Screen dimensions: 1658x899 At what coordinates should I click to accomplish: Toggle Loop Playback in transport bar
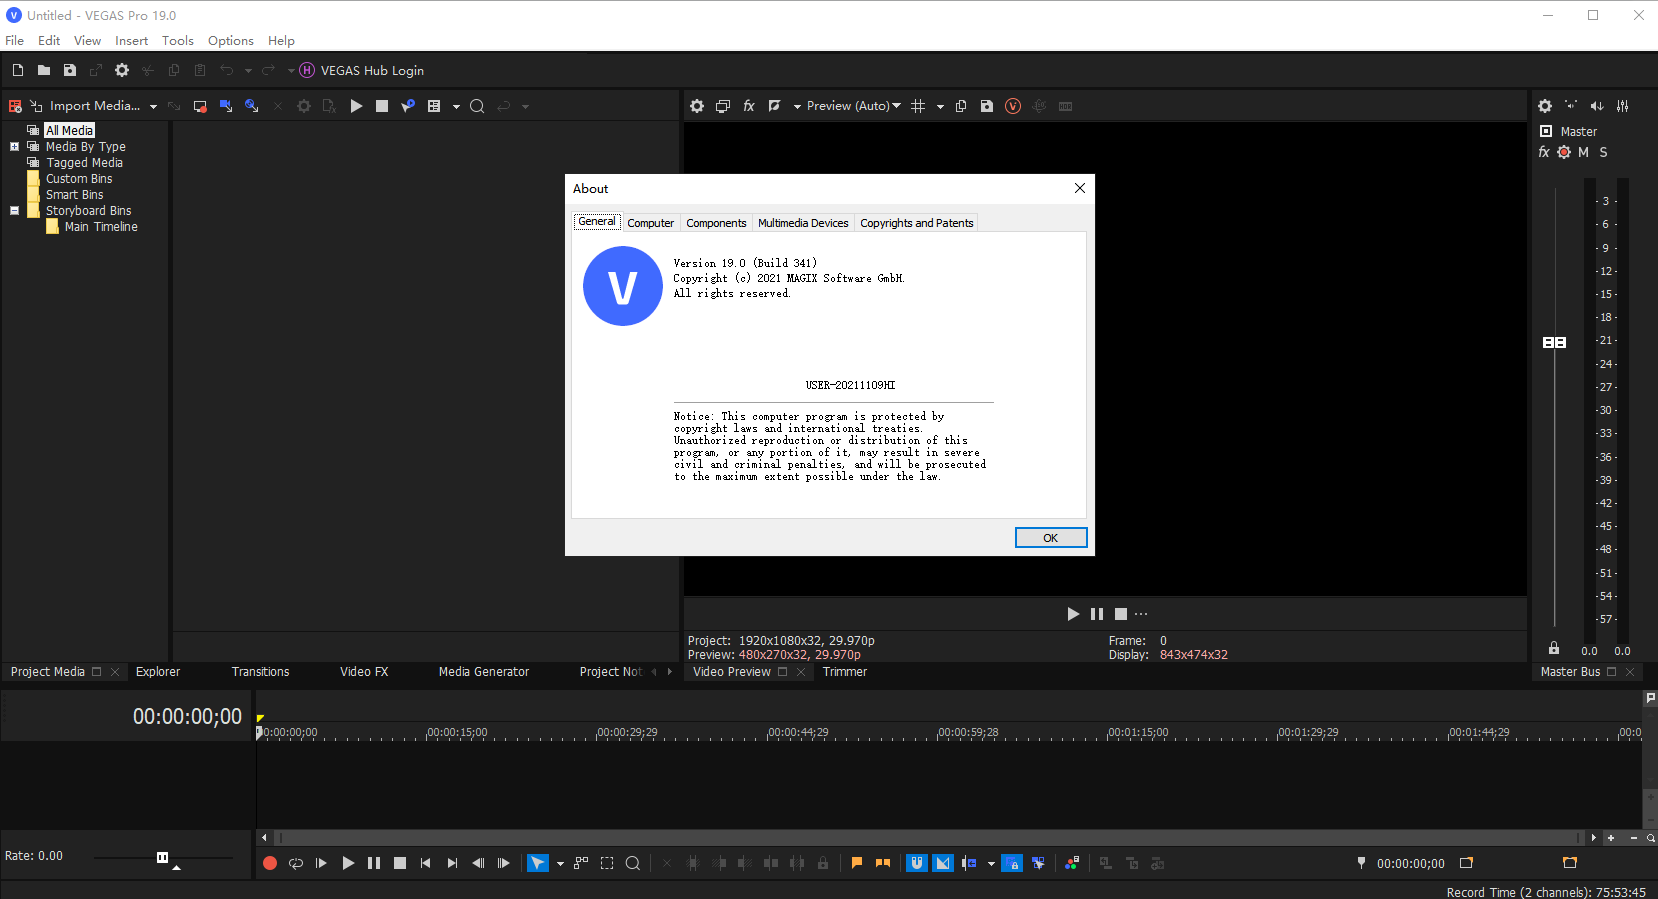(296, 863)
